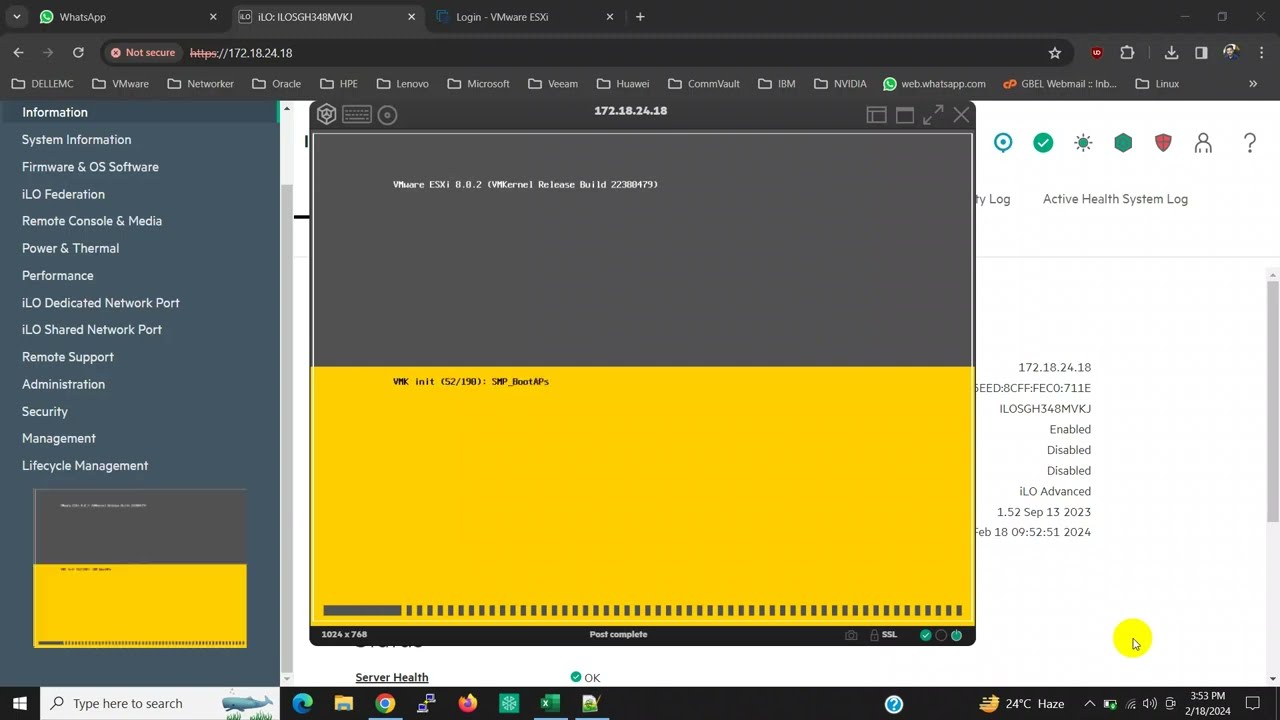This screenshot has height=720, width=1280.
Task: Open the DELLEMC bookmarks folder
Action: coord(43,84)
